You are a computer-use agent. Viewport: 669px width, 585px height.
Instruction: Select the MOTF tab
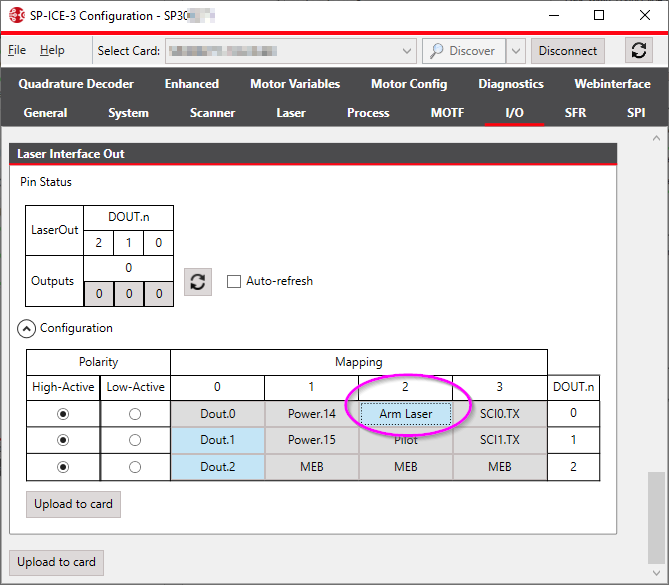tap(447, 113)
